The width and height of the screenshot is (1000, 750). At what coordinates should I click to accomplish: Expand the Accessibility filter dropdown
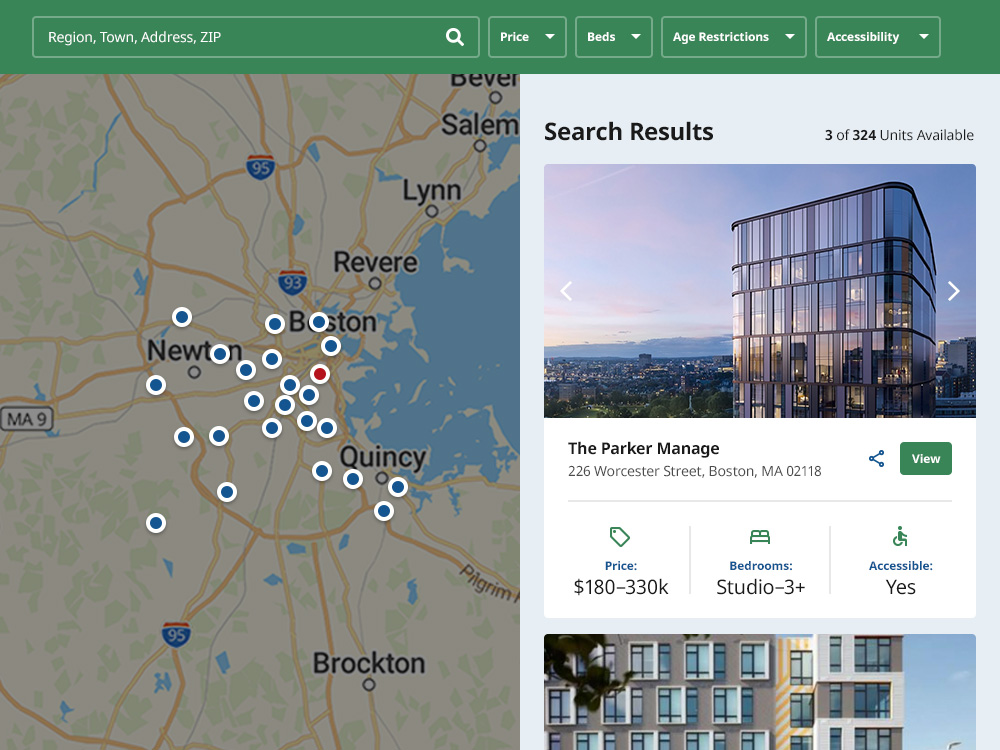pyautogui.click(x=877, y=37)
